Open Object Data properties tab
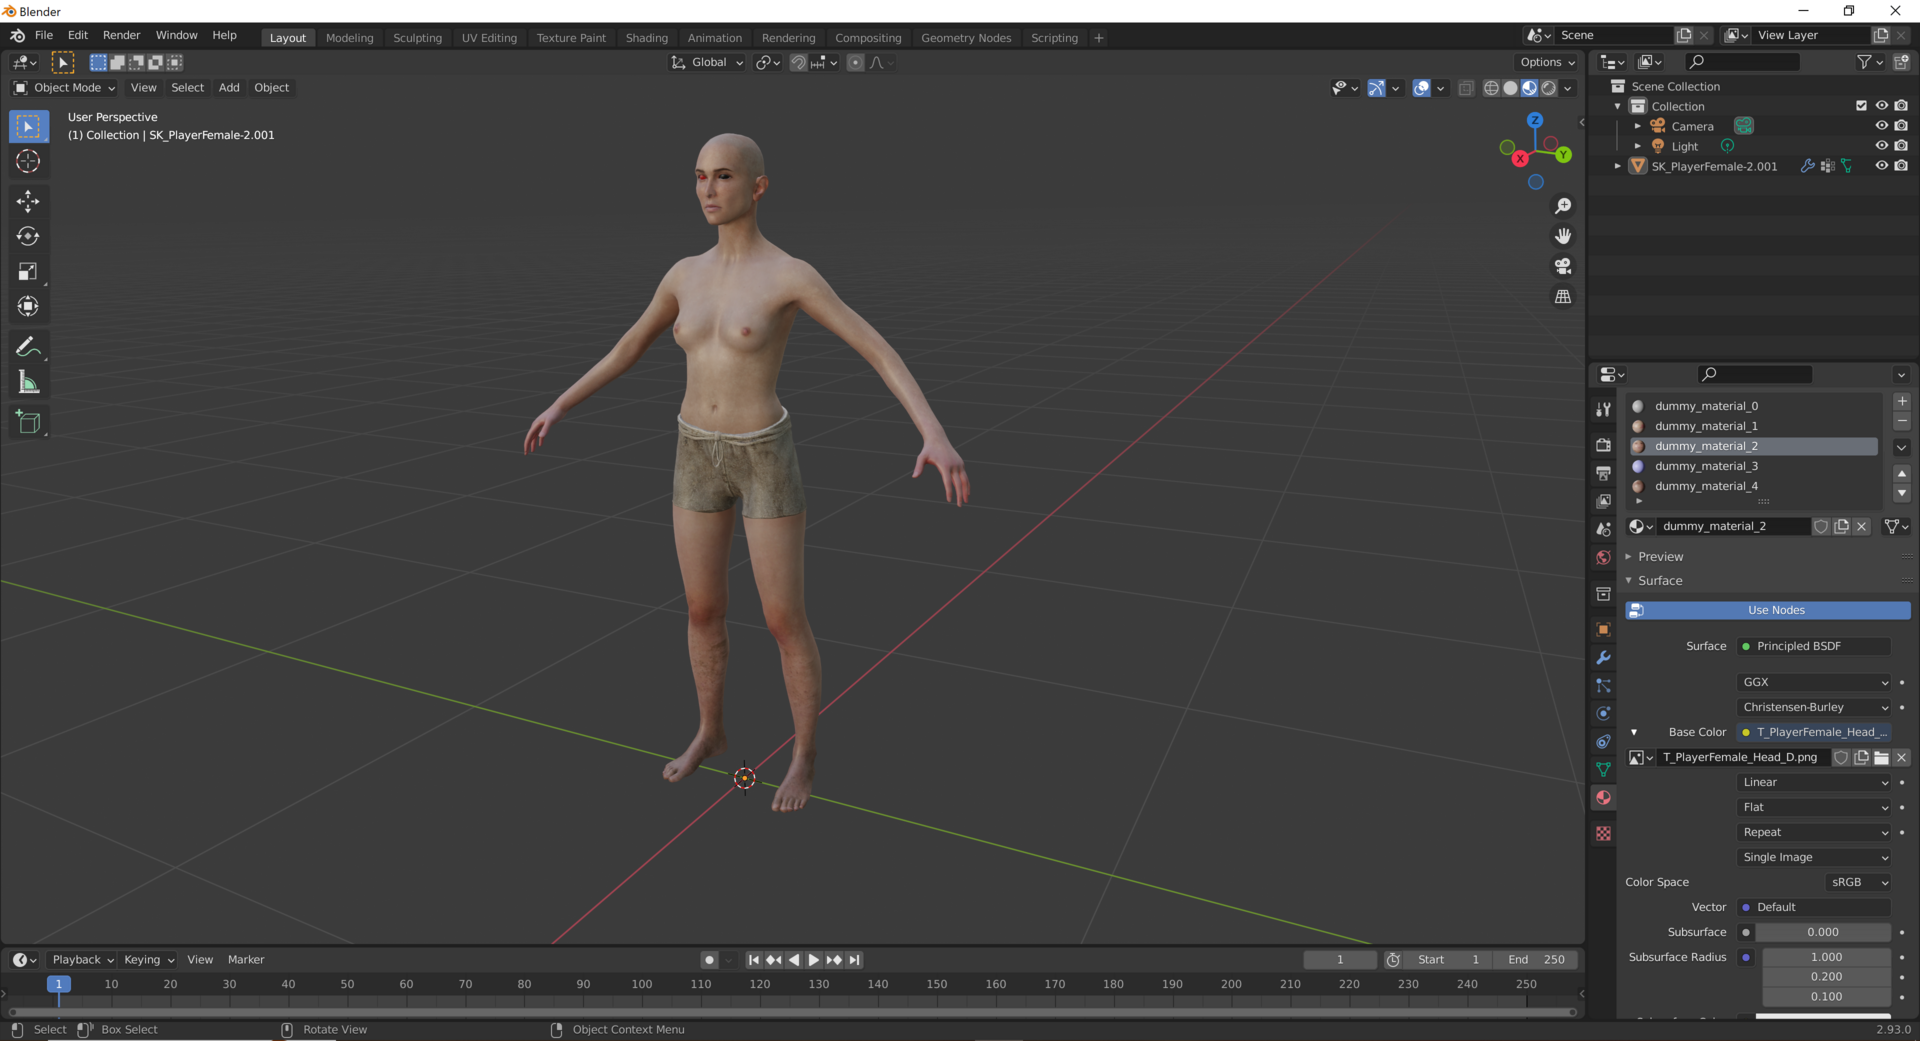The height and width of the screenshot is (1041, 1920). pos(1603,769)
